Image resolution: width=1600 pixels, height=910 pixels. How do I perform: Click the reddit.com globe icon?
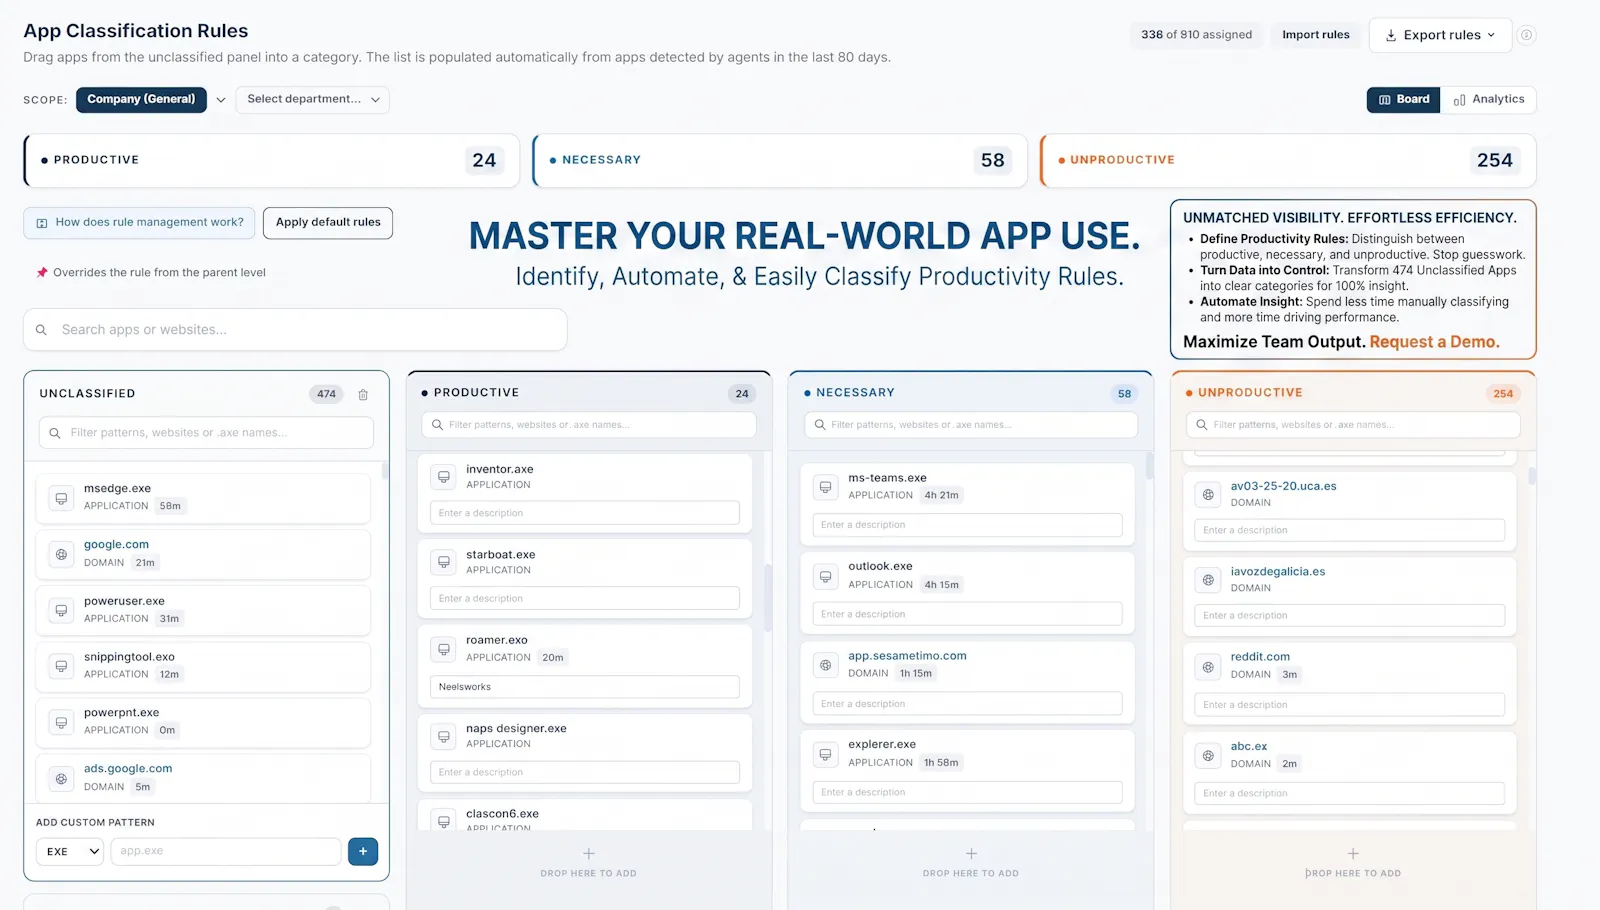1208,666
